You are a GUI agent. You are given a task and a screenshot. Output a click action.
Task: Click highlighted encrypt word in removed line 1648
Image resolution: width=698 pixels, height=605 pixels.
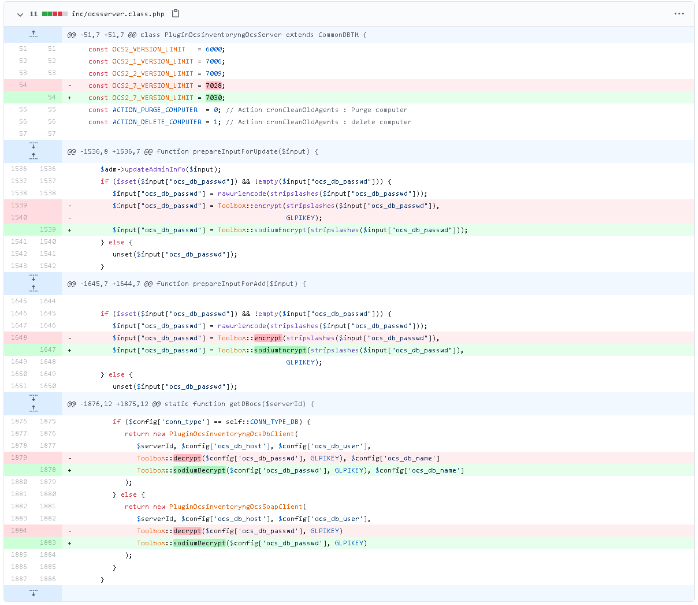pos(268,338)
